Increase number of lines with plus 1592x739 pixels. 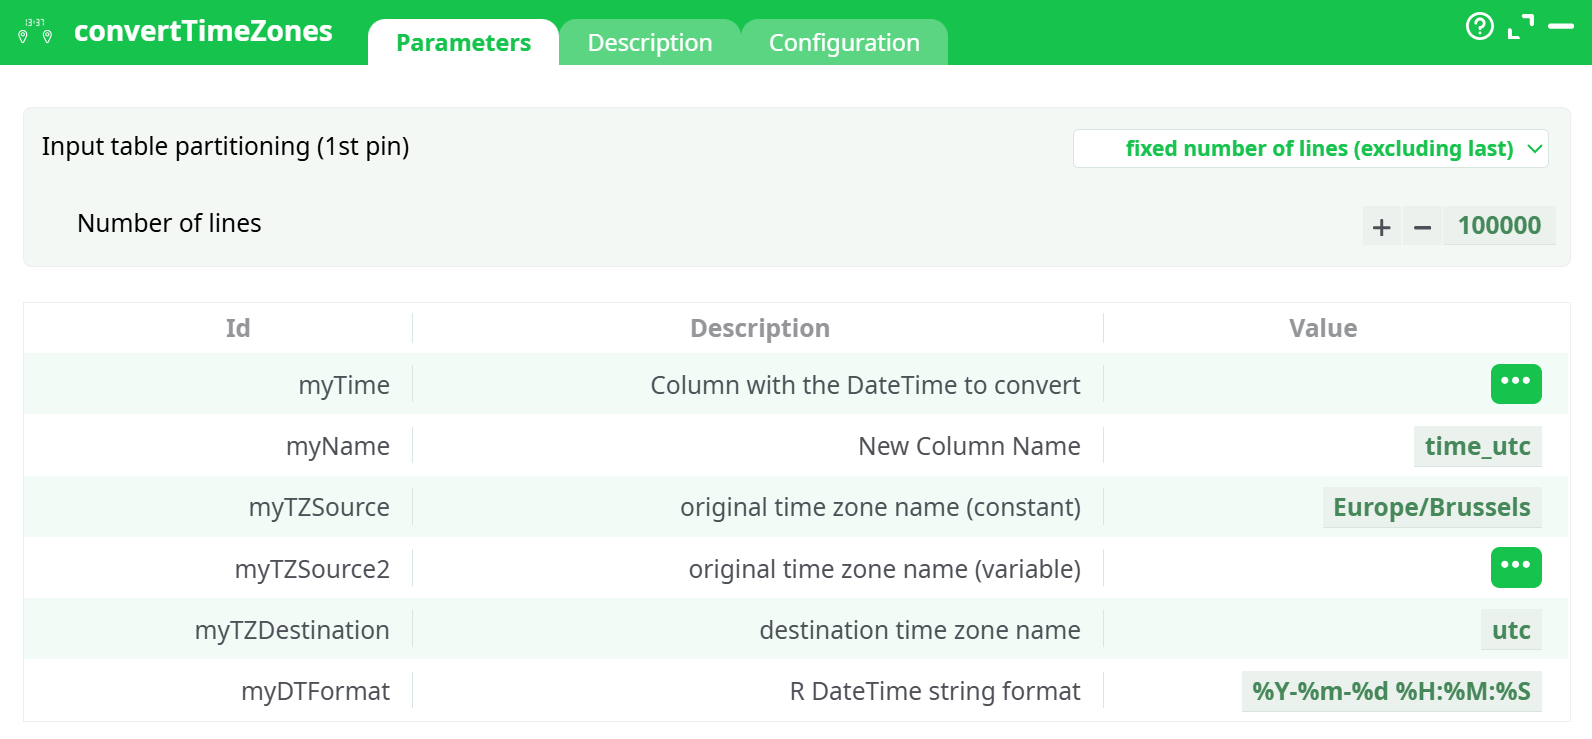[x=1381, y=227]
